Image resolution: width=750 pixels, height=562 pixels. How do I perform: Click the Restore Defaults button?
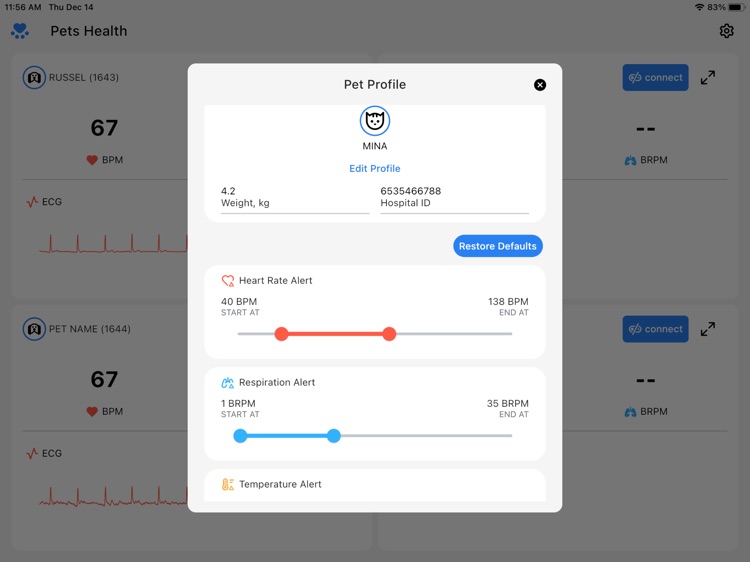pyautogui.click(x=497, y=246)
